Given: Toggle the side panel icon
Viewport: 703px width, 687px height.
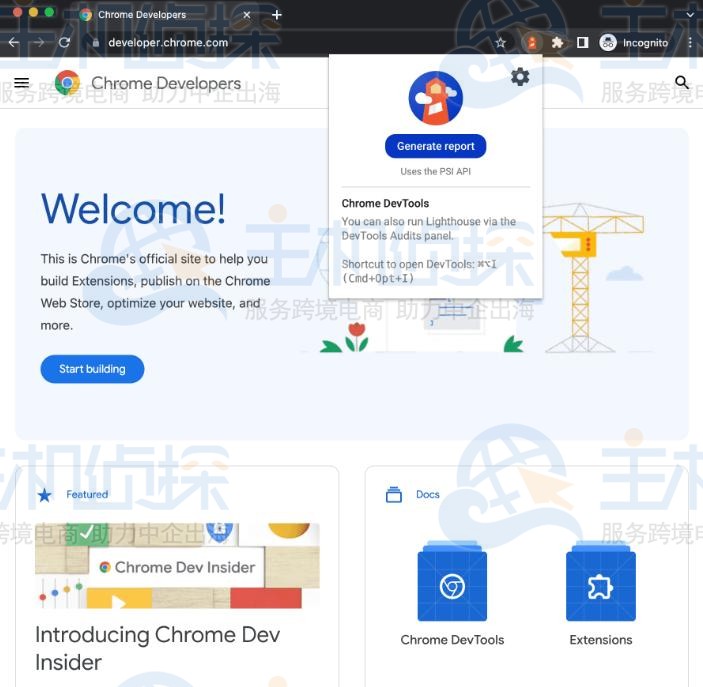Looking at the screenshot, I should coord(582,43).
